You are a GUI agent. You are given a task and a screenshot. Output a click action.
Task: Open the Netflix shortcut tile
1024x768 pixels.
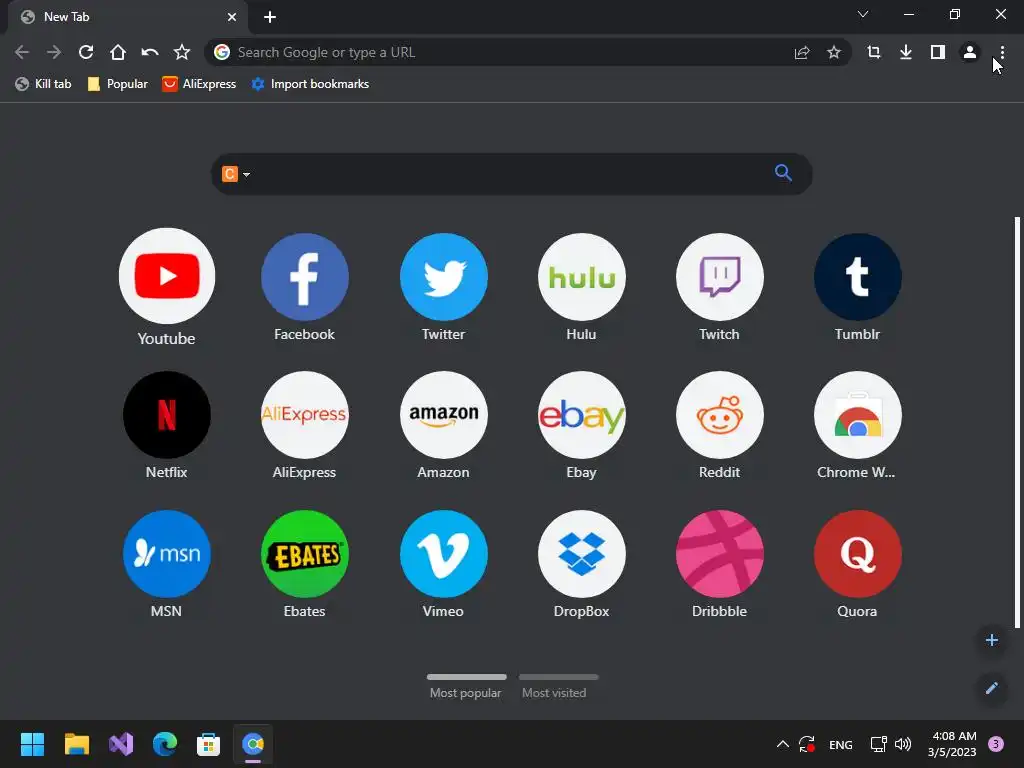[167, 415]
